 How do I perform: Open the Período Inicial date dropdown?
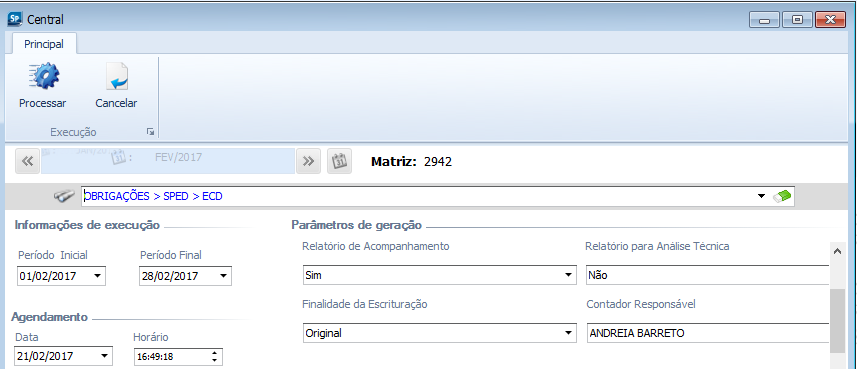click(97, 276)
